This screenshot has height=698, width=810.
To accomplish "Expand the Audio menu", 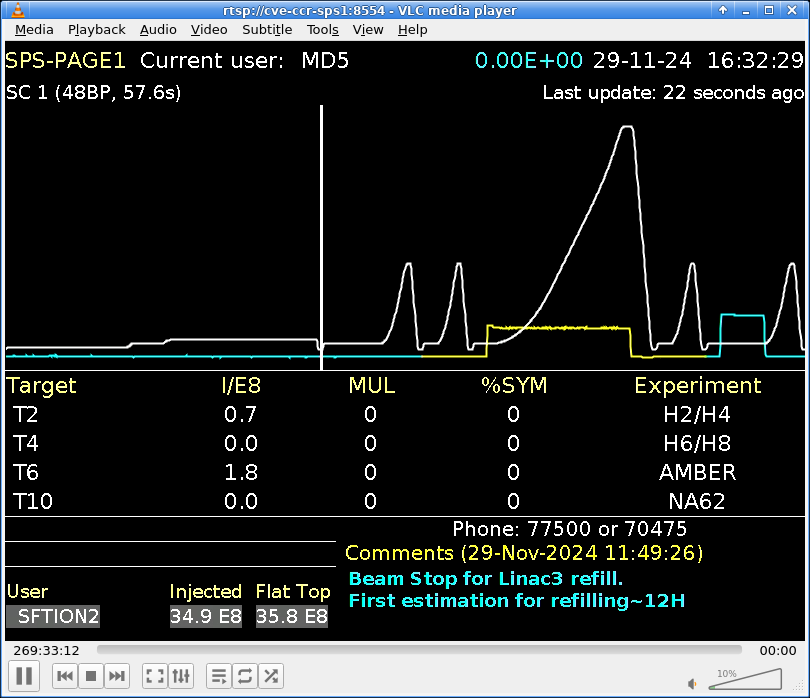I will (x=158, y=30).
